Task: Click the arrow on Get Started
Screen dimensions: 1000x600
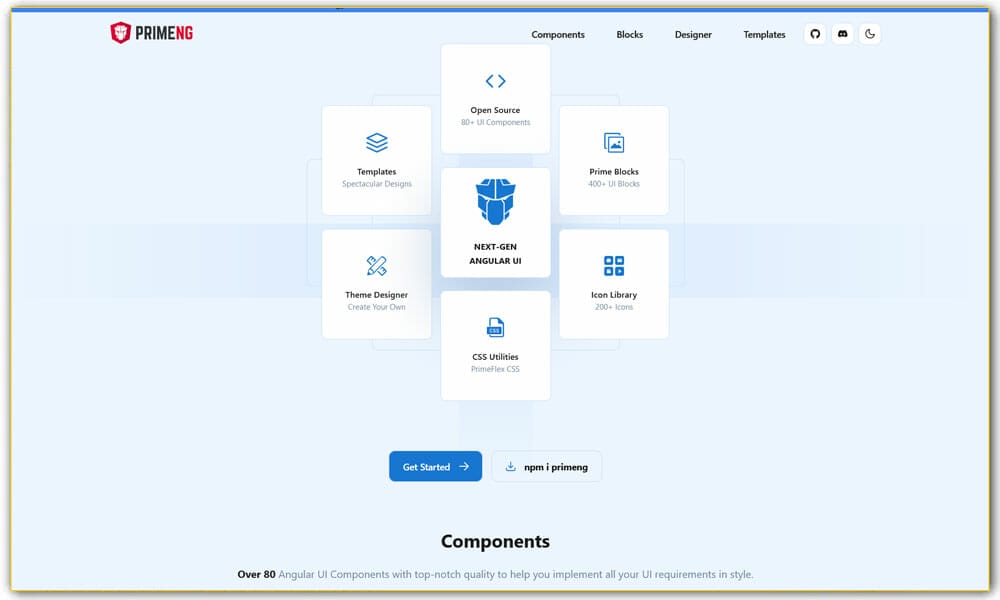Action: (x=464, y=467)
